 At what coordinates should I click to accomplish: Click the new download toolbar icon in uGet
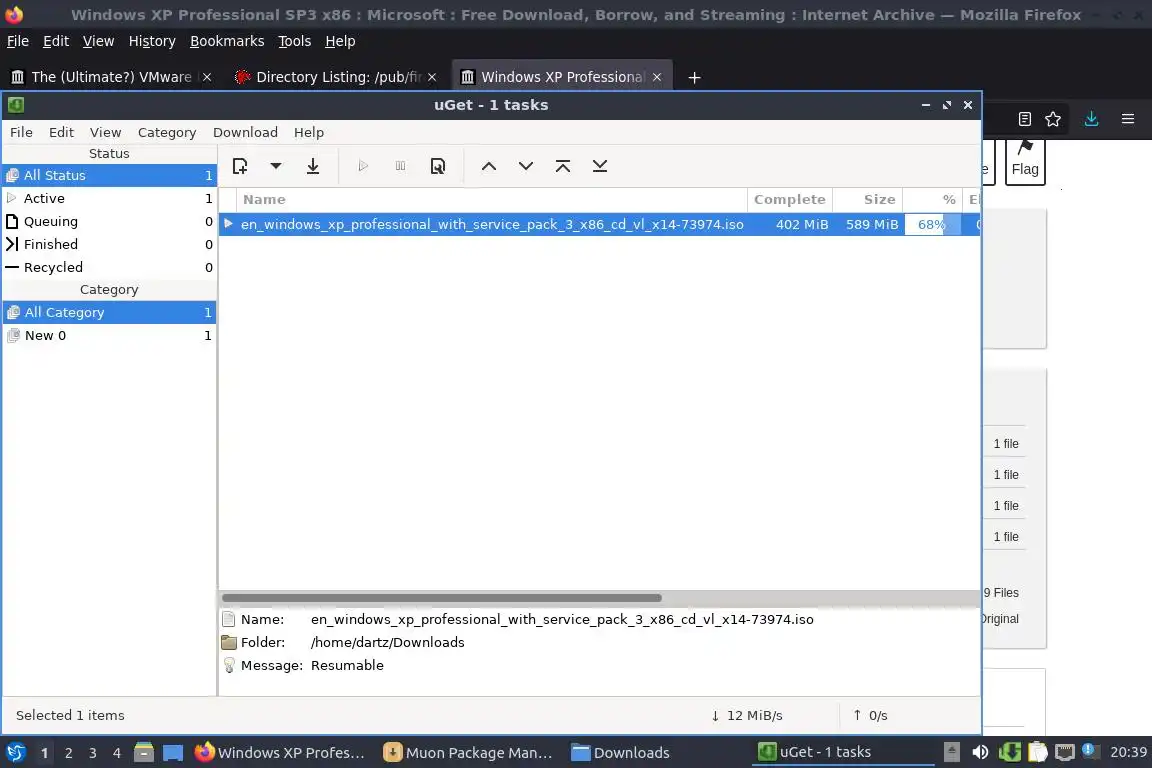pyautogui.click(x=240, y=166)
